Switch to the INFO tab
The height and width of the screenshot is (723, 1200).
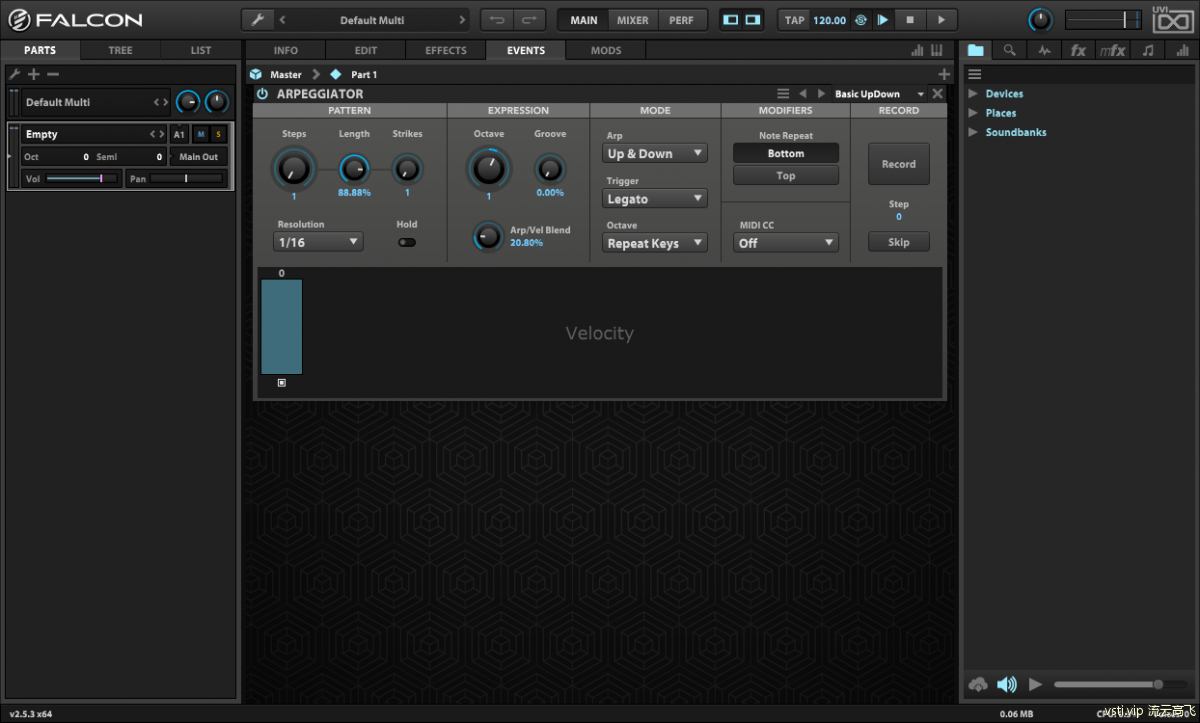tap(286, 50)
